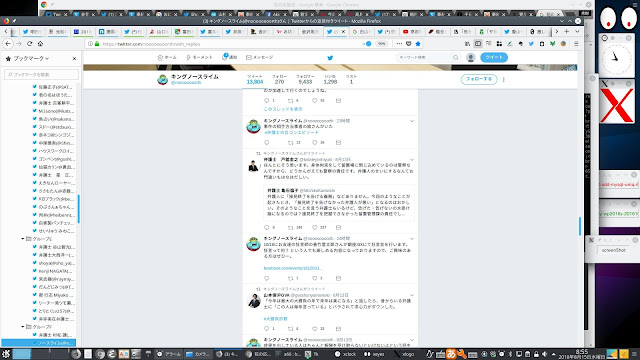Viewport: 640px width, 360px height.
Task: Retweet the tweet showing 190 retweets
Action: pos(291,227)
